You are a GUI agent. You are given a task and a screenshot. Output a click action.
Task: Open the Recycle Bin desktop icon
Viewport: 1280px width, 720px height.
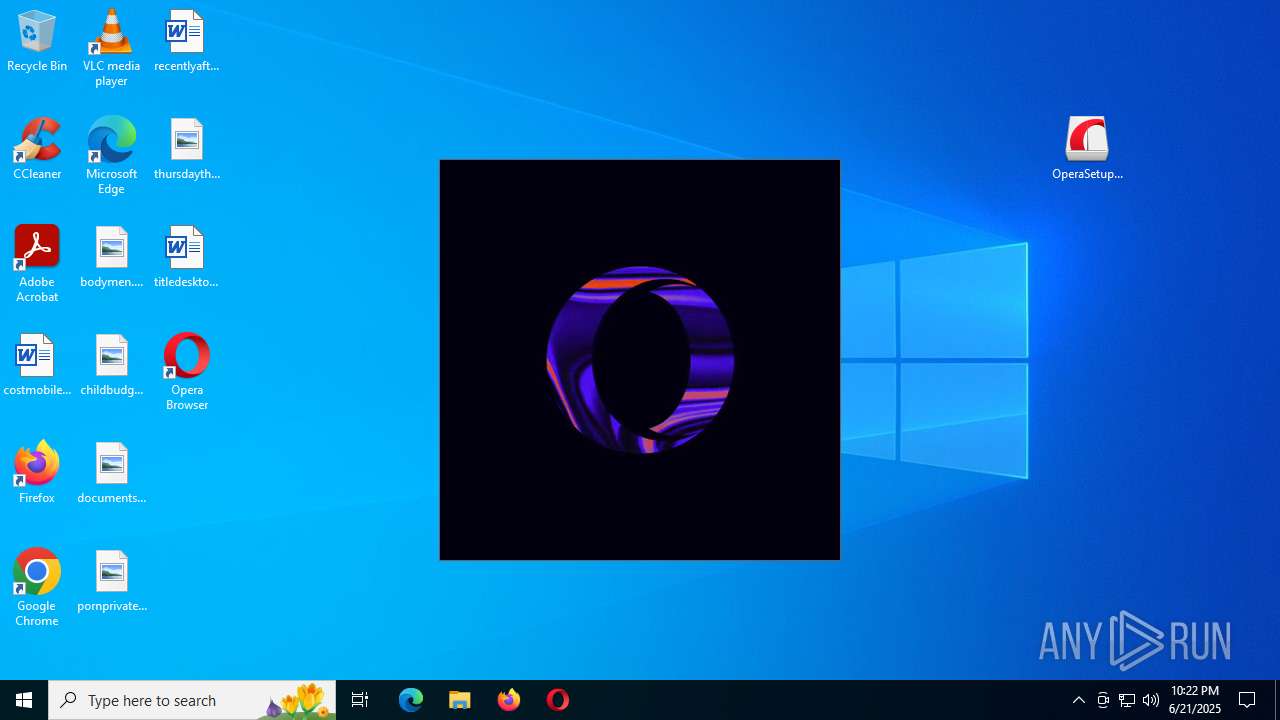pos(37,42)
